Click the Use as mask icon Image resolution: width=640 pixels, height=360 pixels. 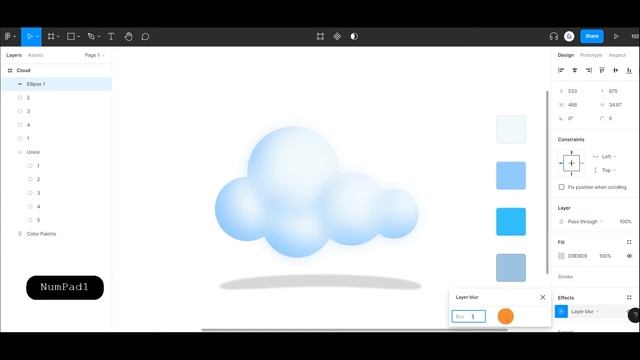(354, 36)
